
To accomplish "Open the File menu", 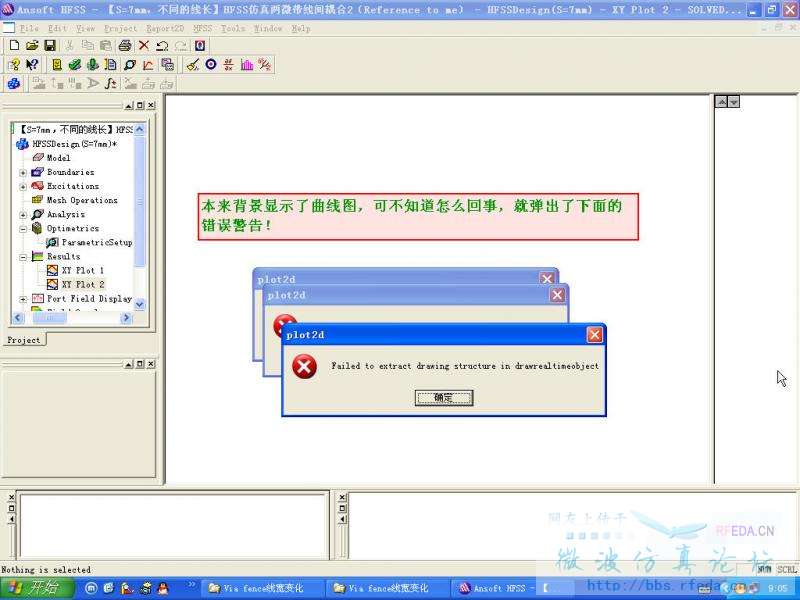I will click(29, 29).
